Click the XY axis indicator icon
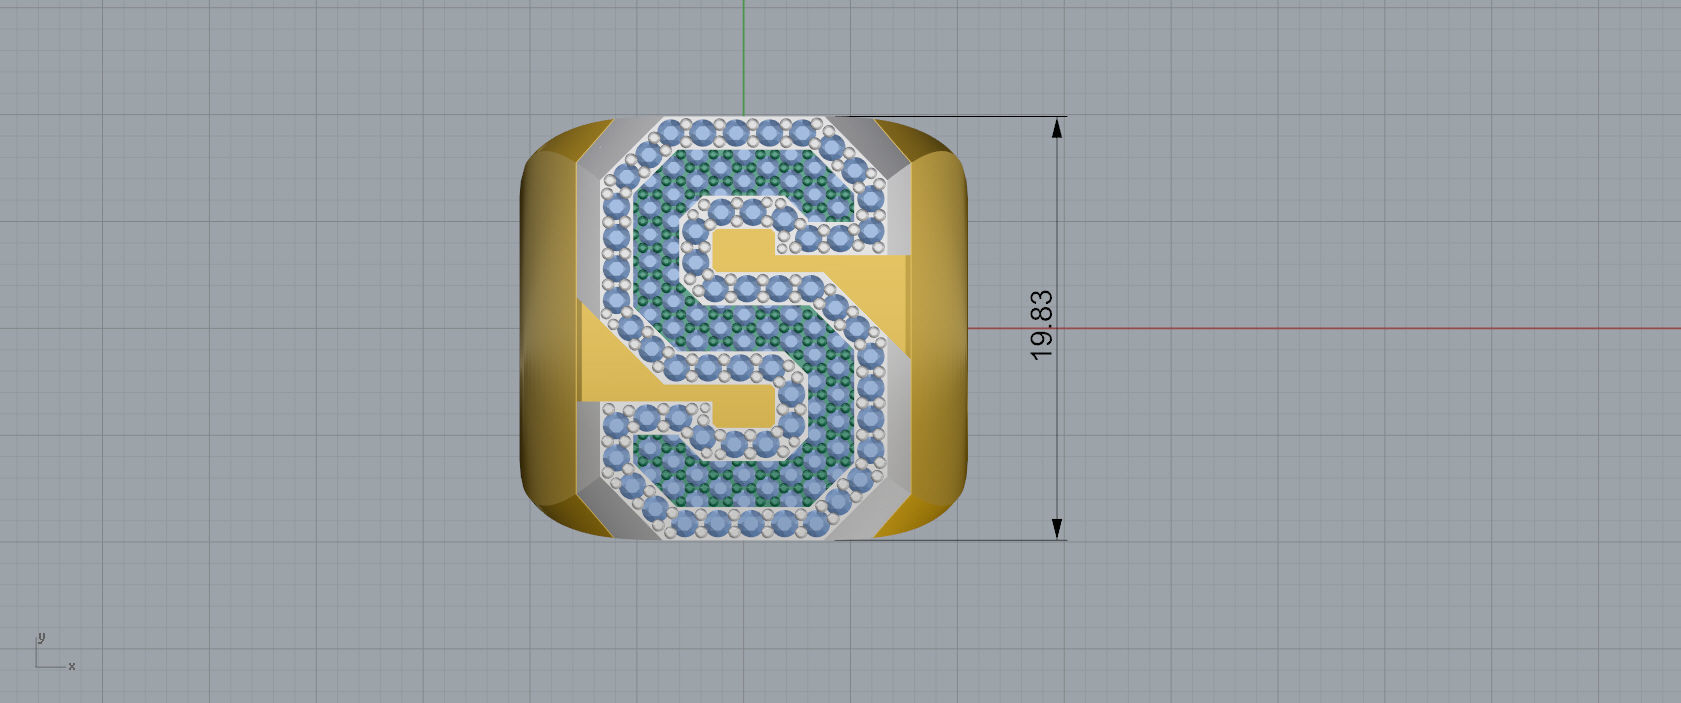The width and height of the screenshot is (1681, 703). click(x=54, y=651)
